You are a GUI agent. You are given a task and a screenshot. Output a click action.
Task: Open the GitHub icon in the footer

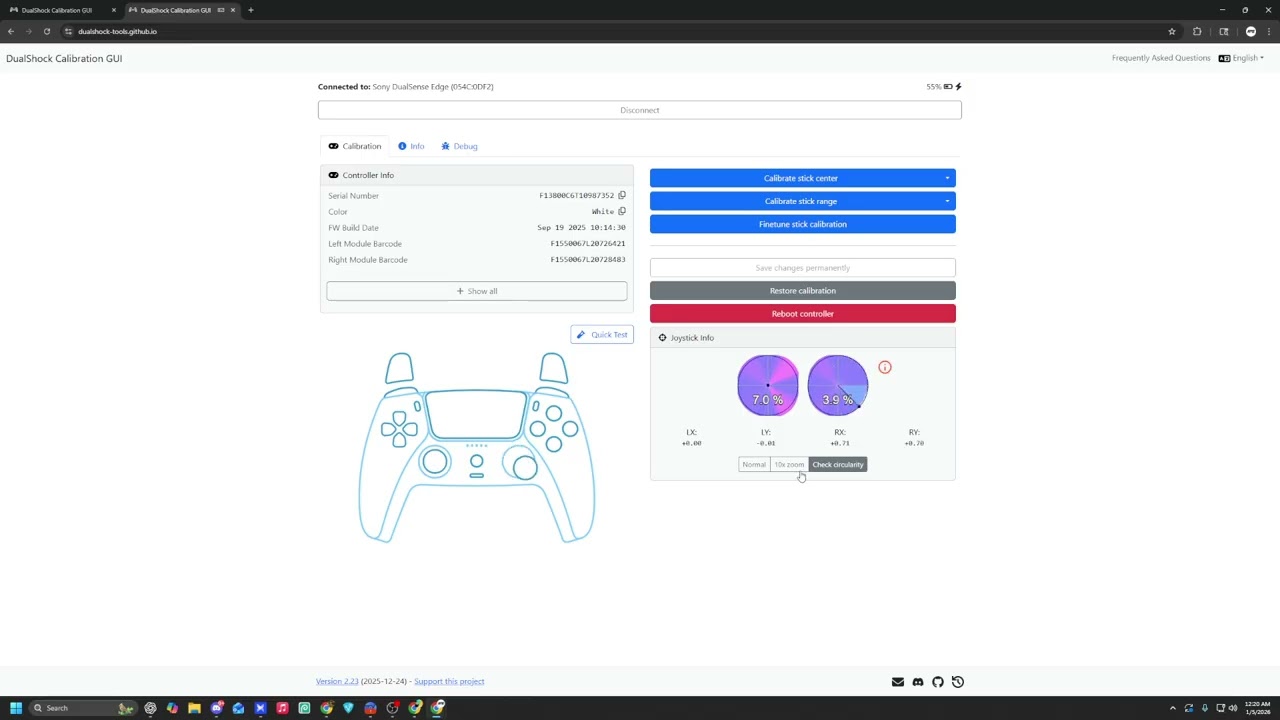tap(938, 682)
